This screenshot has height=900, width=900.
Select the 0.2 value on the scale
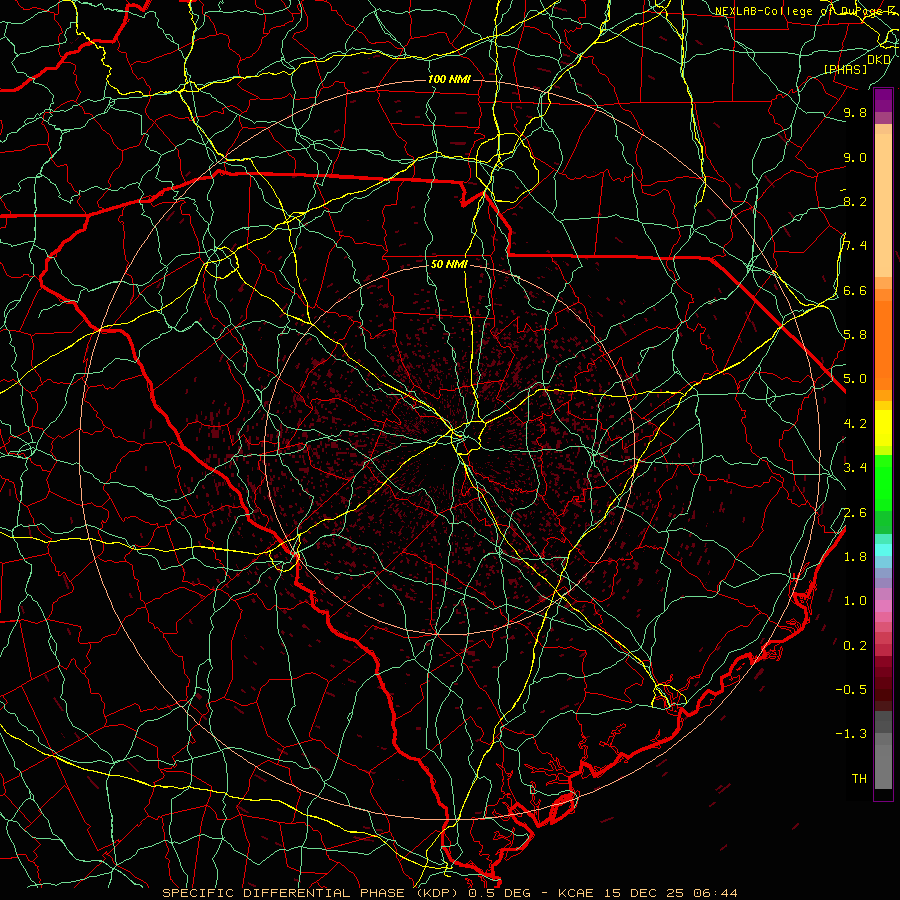(855, 646)
